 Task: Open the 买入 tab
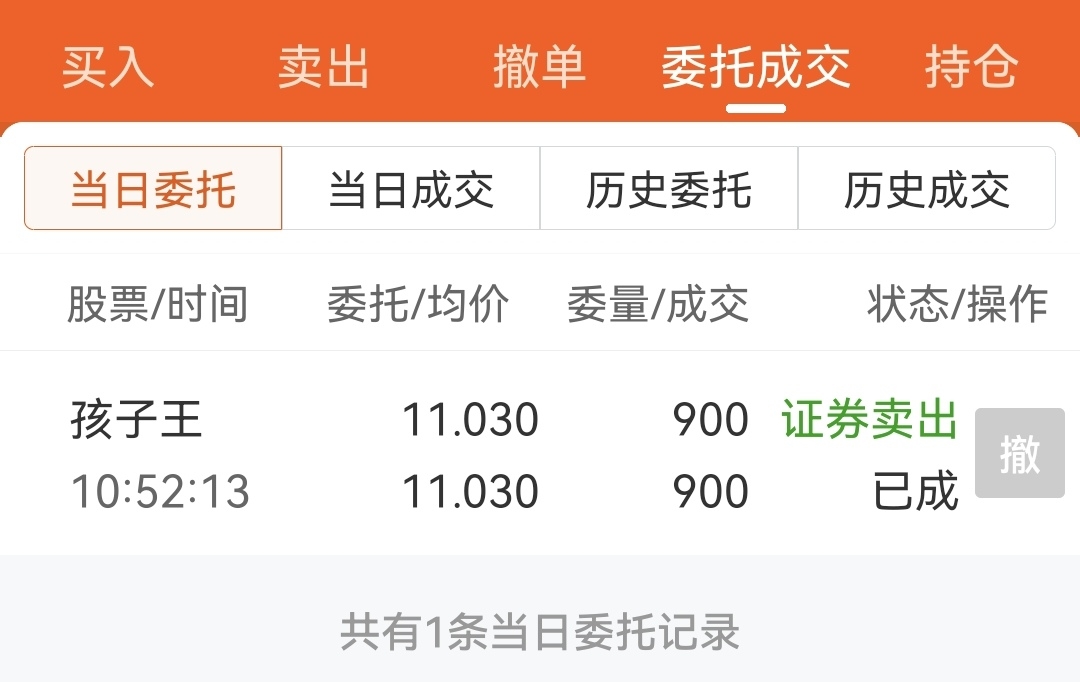pos(107,67)
